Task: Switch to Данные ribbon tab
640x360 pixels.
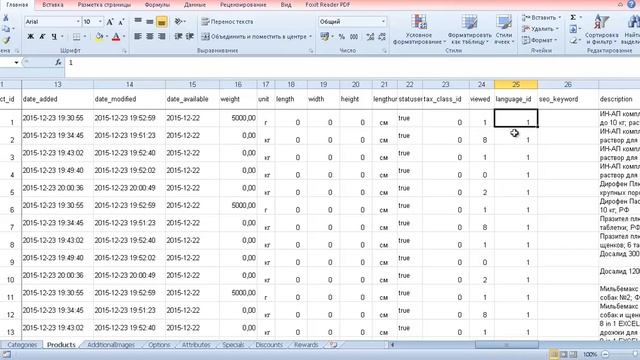Action: point(195,5)
